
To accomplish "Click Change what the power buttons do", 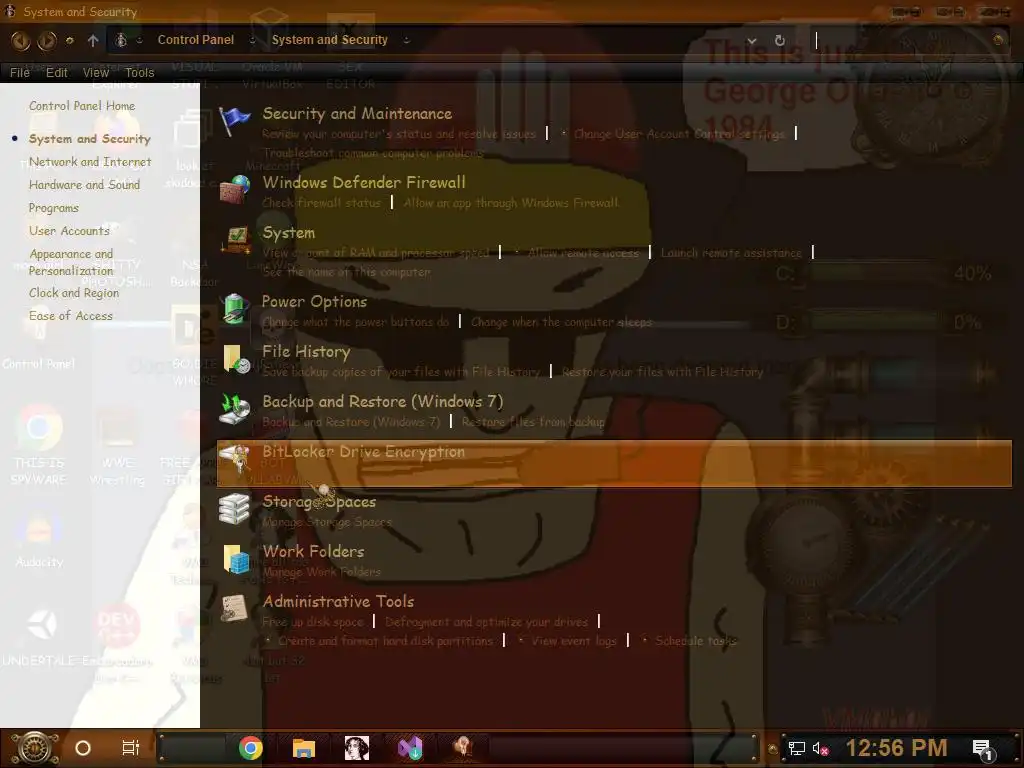I will click(x=356, y=322).
